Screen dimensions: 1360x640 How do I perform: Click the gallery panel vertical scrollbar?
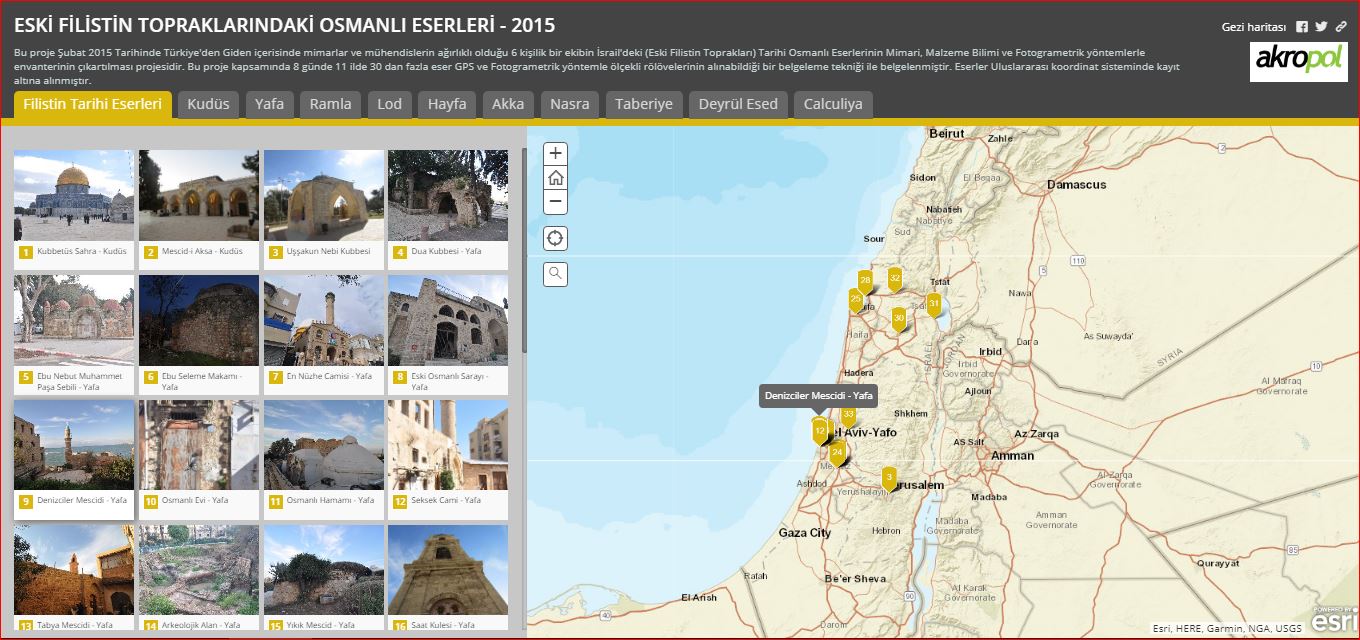click(x=523, y=250)
